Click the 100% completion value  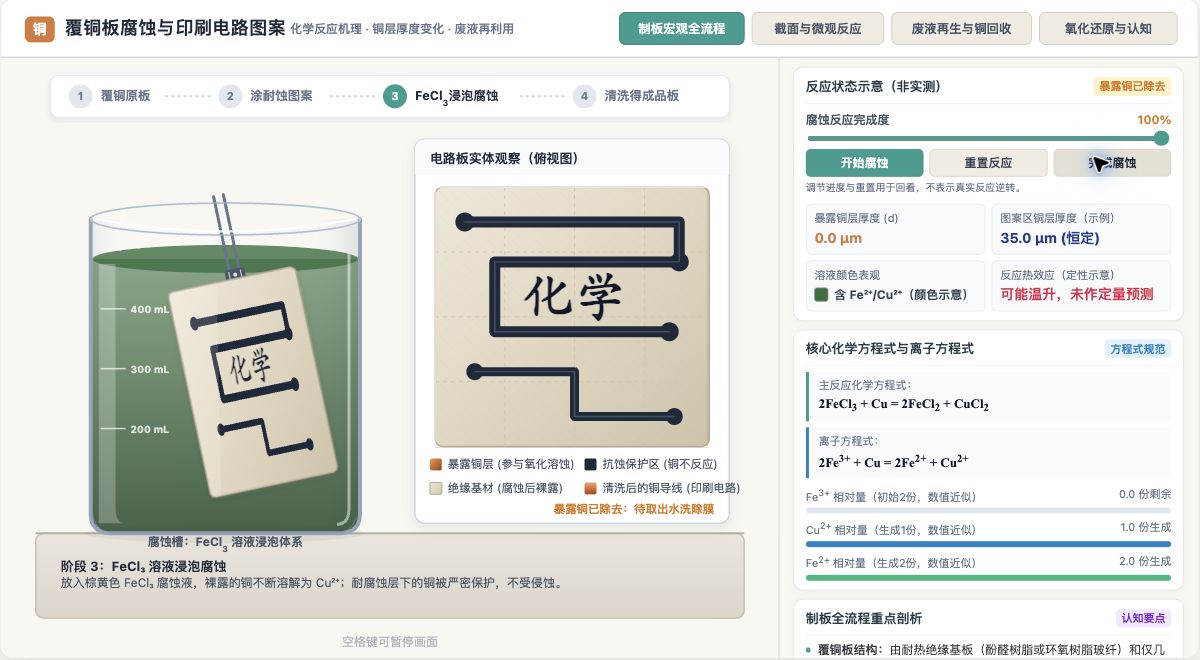pyautogui.click(x=1153, y=119)
